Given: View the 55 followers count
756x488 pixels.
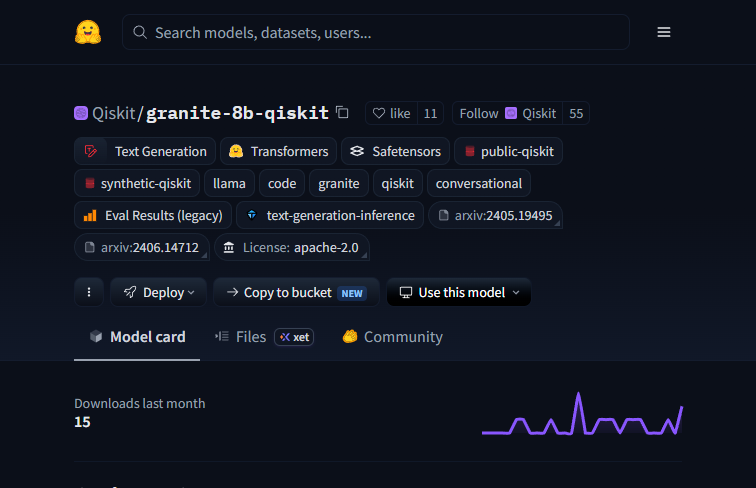Looking at the screenshot, I should pyautogui.click(x=576, y=113).
